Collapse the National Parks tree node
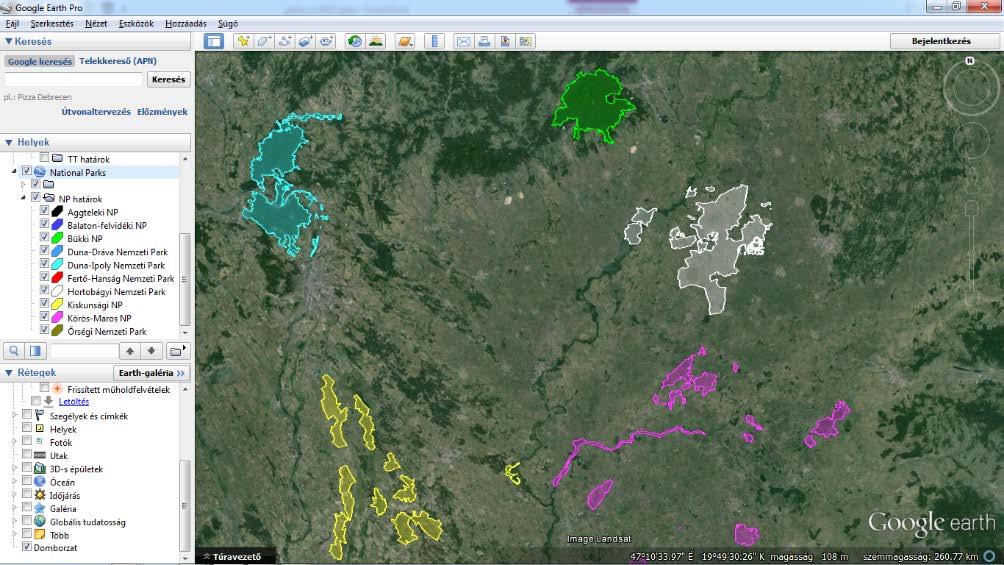Screen dimensions: 1004x565 click(14, 172)
